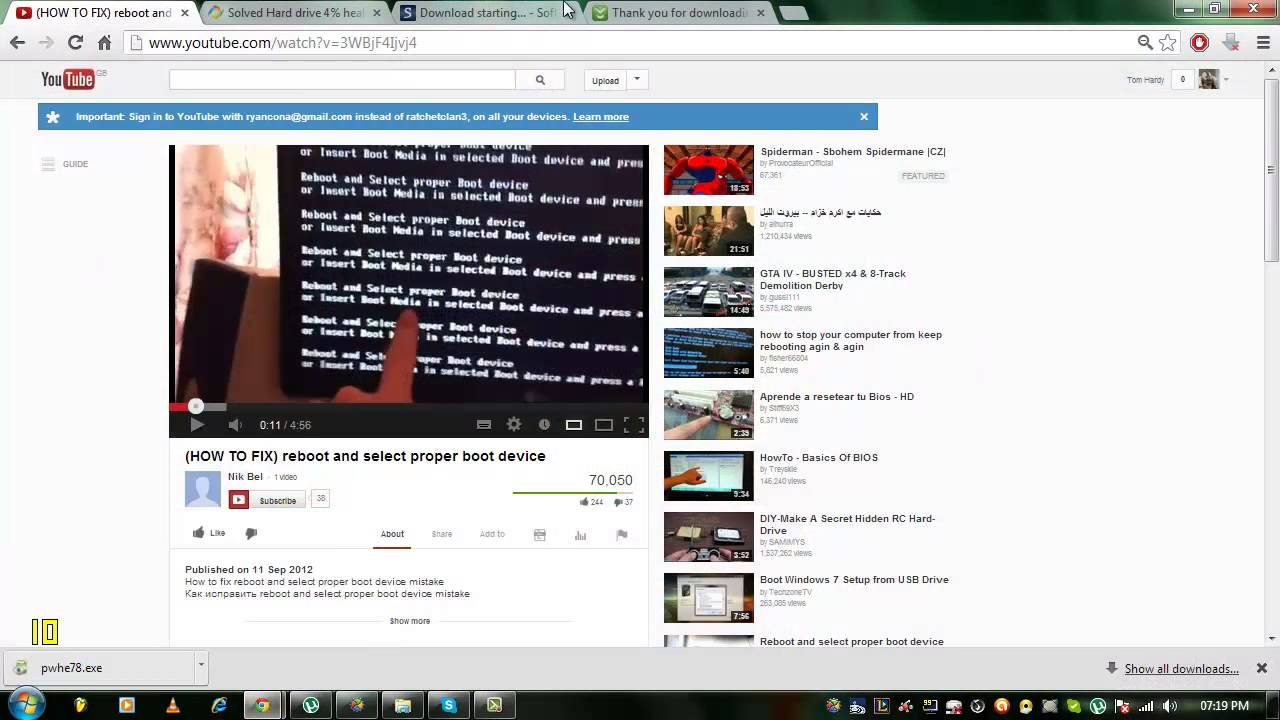Open the Windows Start menu

(27, 705)
